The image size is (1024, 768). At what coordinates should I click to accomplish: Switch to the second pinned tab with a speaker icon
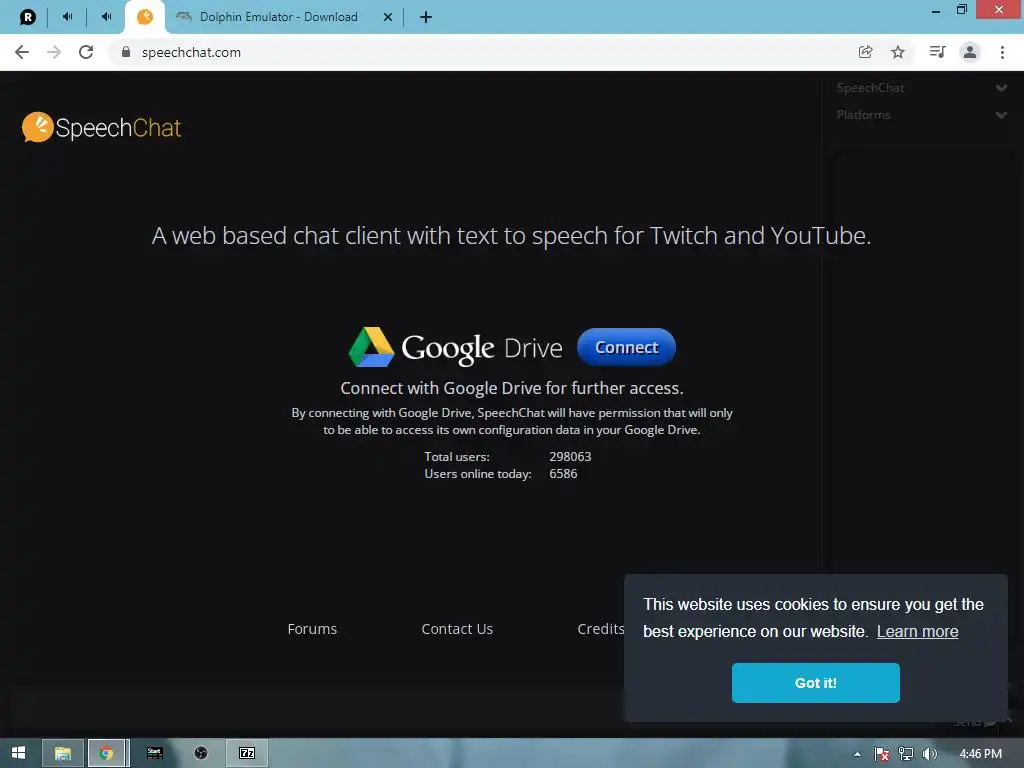(x=67, y=17)
